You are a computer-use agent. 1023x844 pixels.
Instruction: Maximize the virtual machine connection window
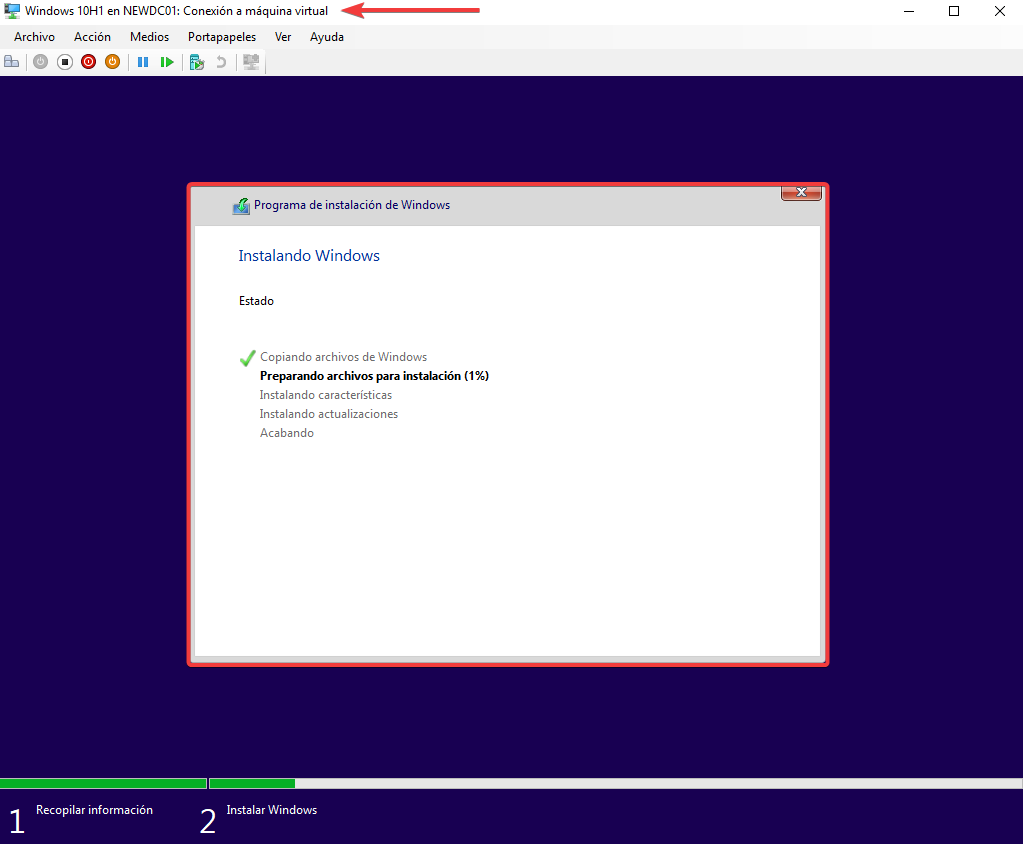[x=954, y=11]
